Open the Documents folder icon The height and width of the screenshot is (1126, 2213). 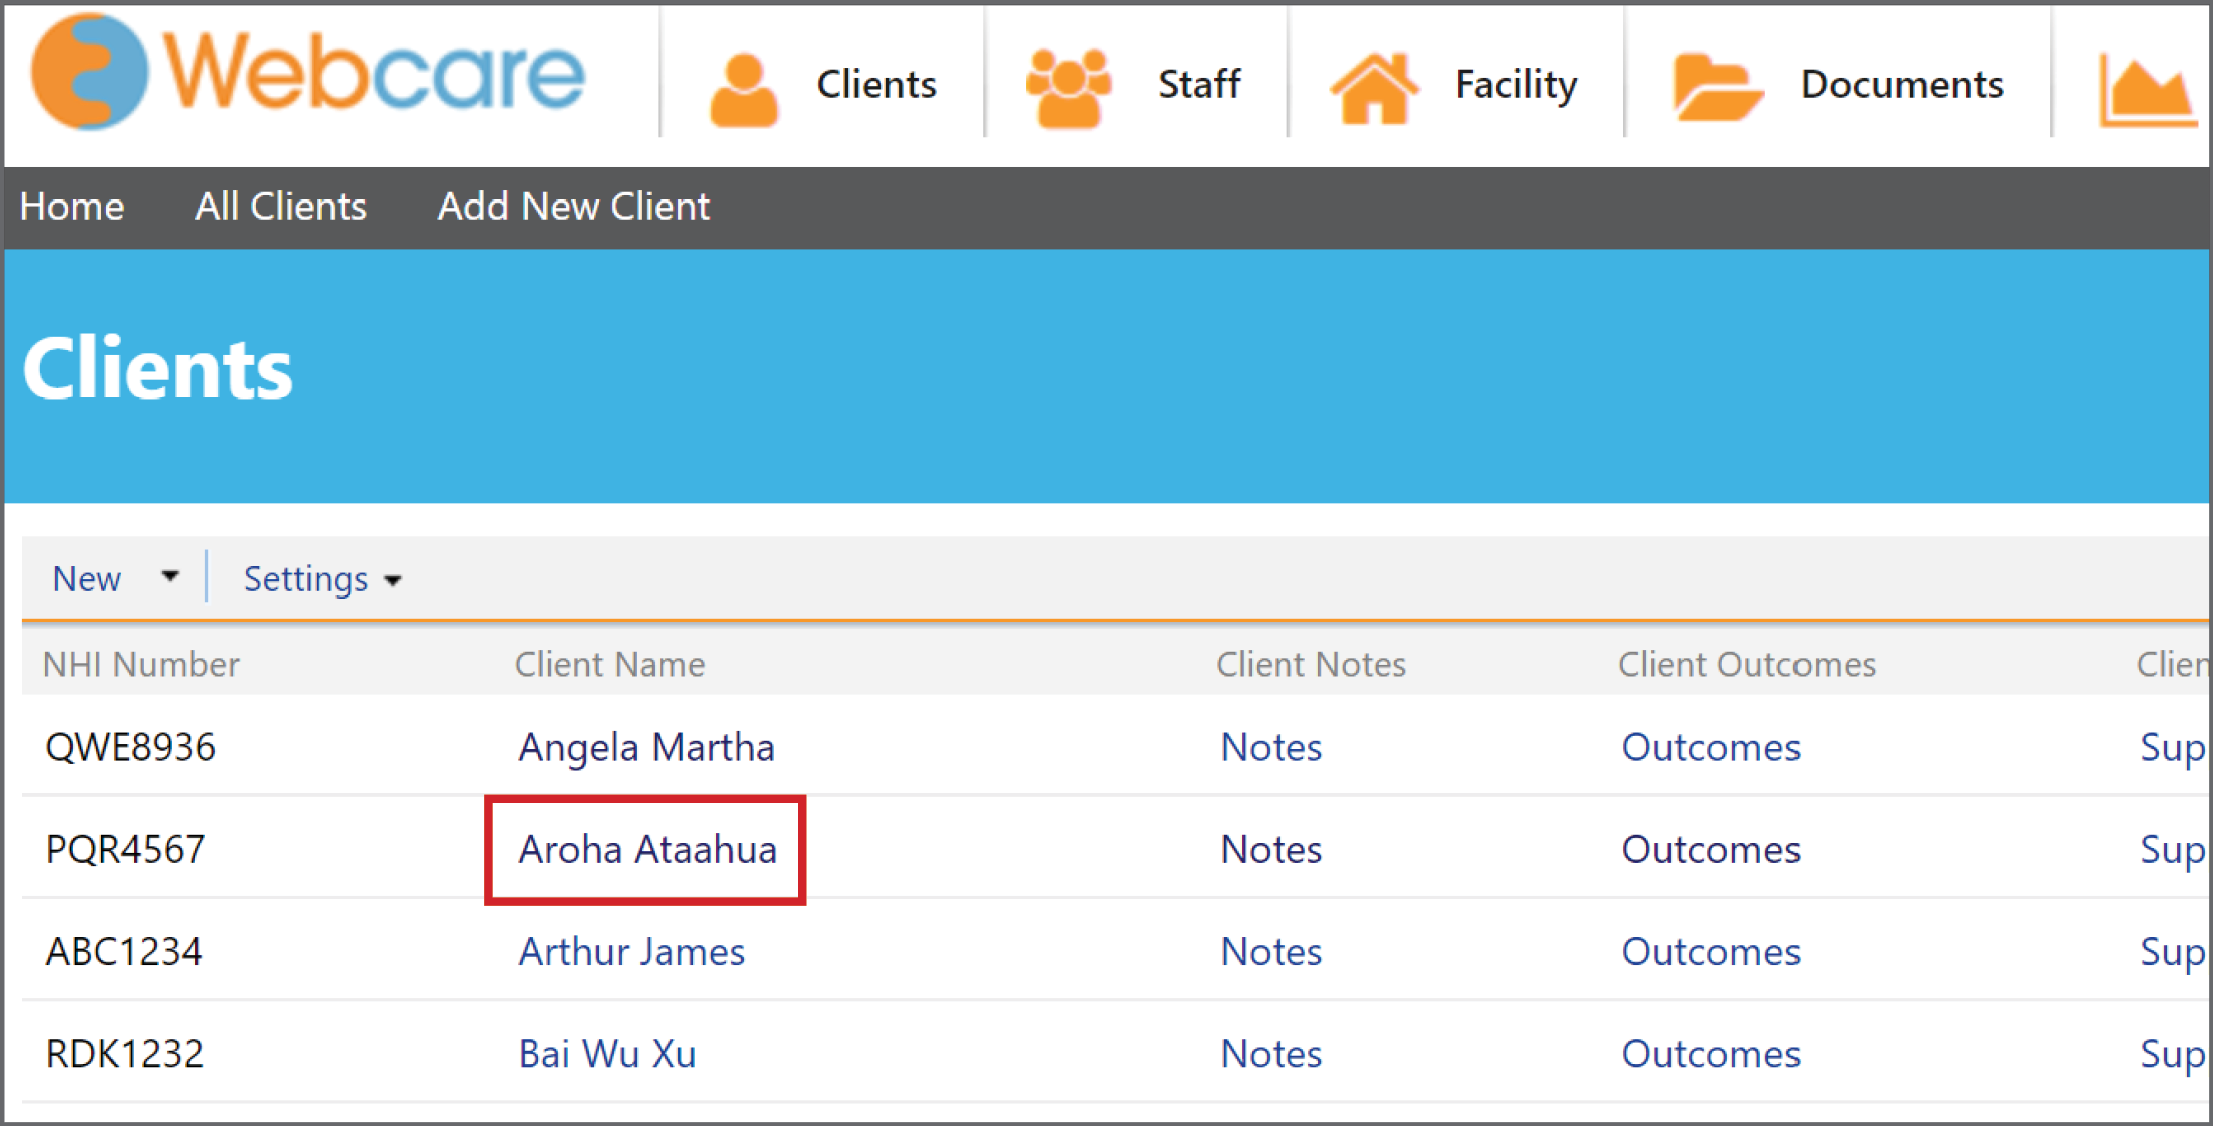point(1716,87)
